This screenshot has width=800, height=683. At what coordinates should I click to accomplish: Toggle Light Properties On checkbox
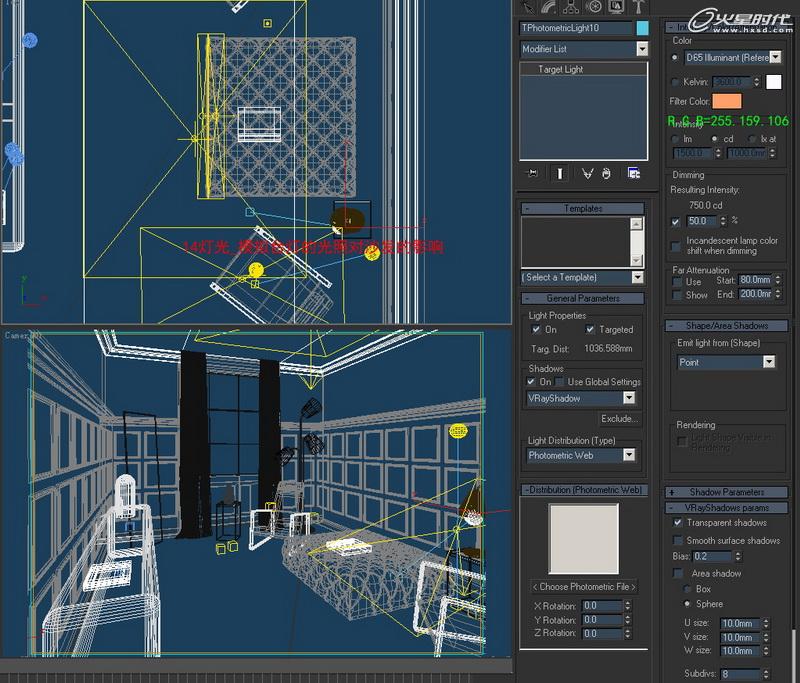[536, 330]
